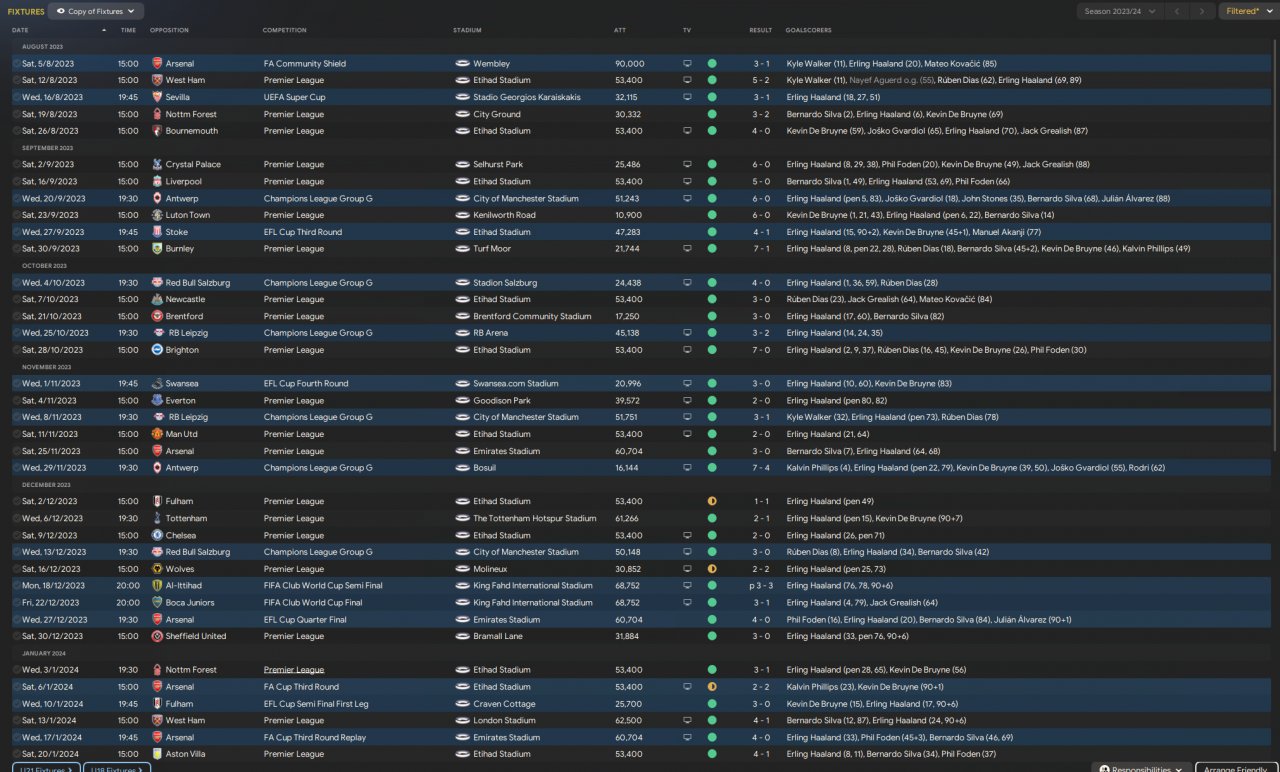The height and width of the screenshot is (772, 1280).
Task: Toggle the tick circle beside Wed, 16/8/2023
Action: [16, 97]
